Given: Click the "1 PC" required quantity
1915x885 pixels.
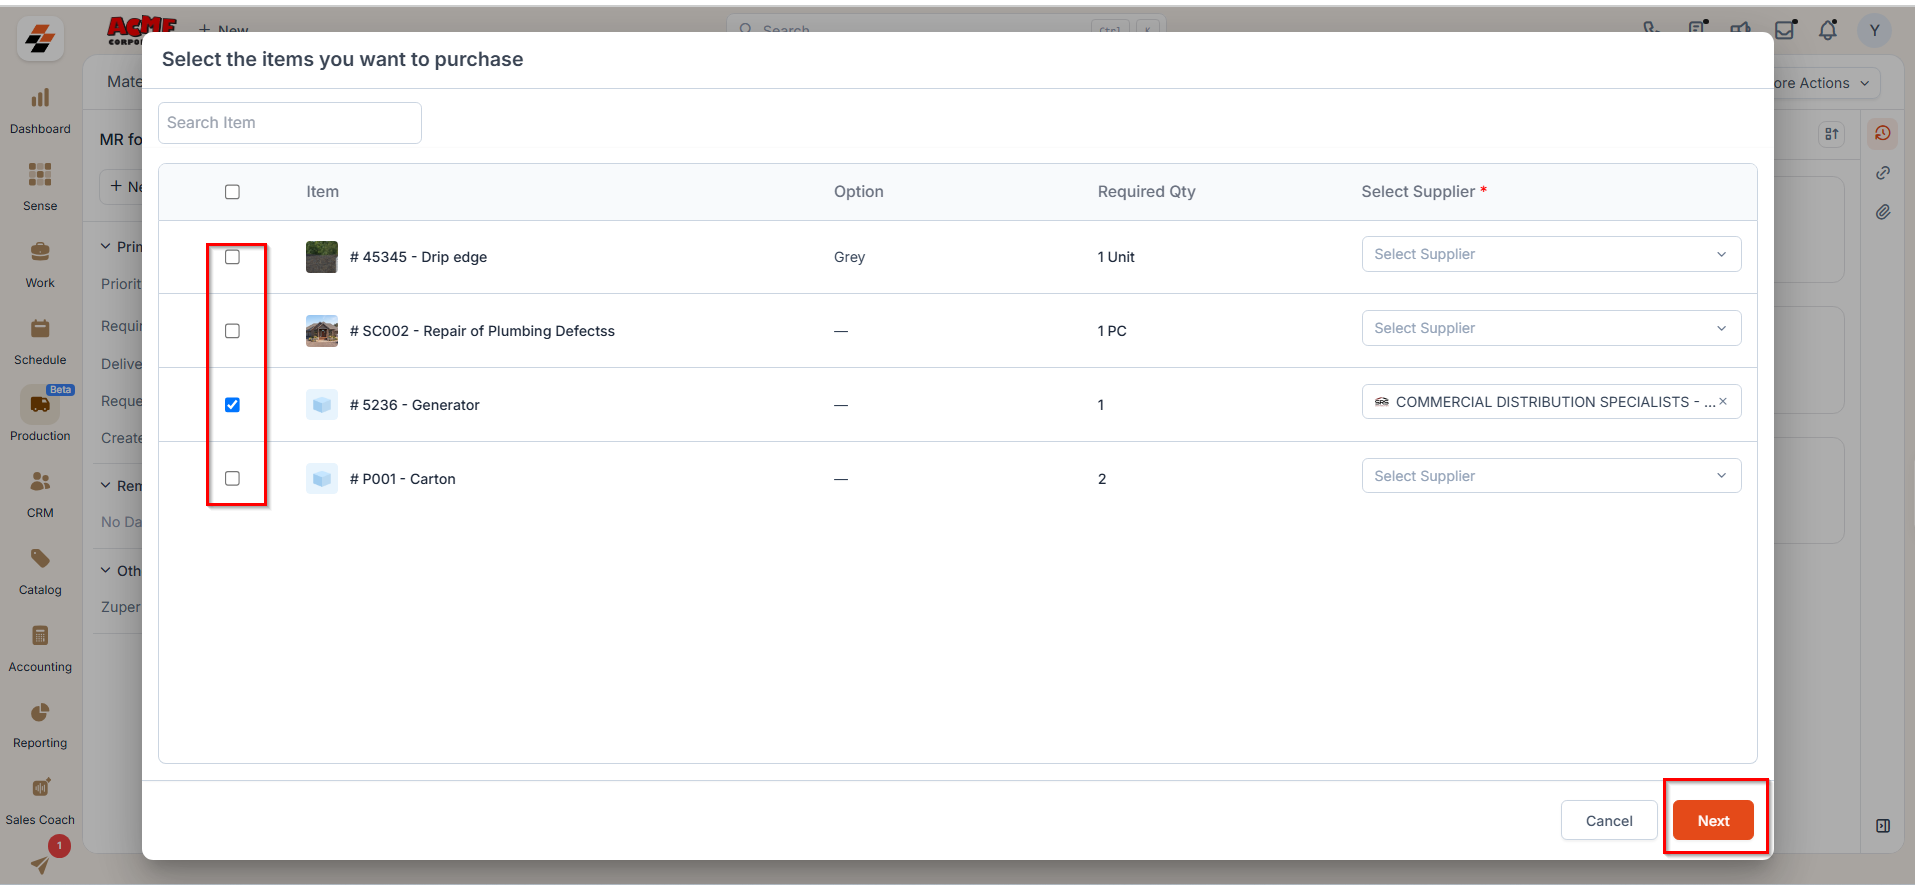Looking at the screenshot, I should click(1112, 331).
